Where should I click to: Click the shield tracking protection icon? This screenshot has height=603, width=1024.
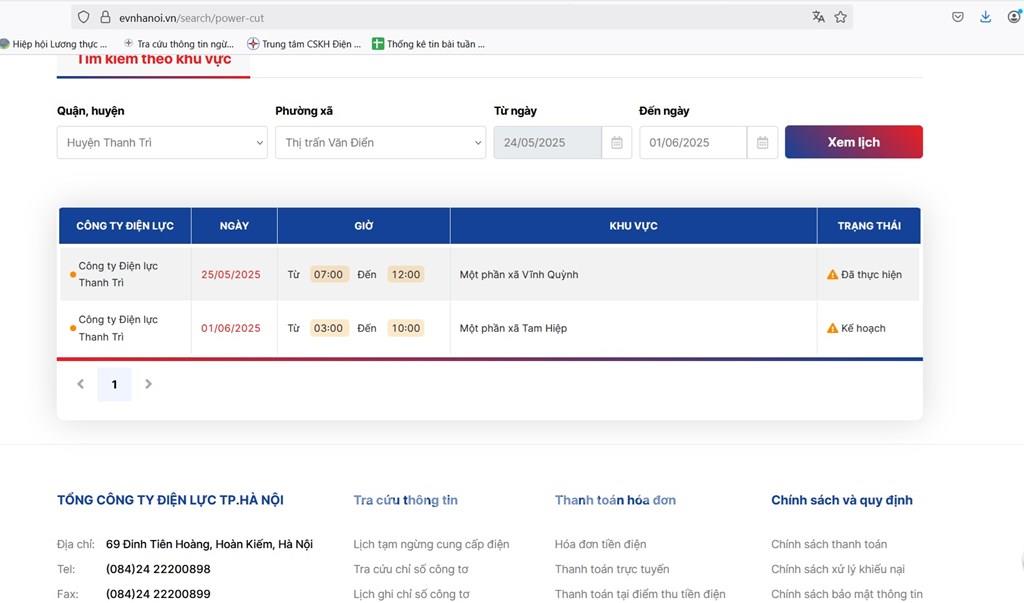tap(84, 17)
